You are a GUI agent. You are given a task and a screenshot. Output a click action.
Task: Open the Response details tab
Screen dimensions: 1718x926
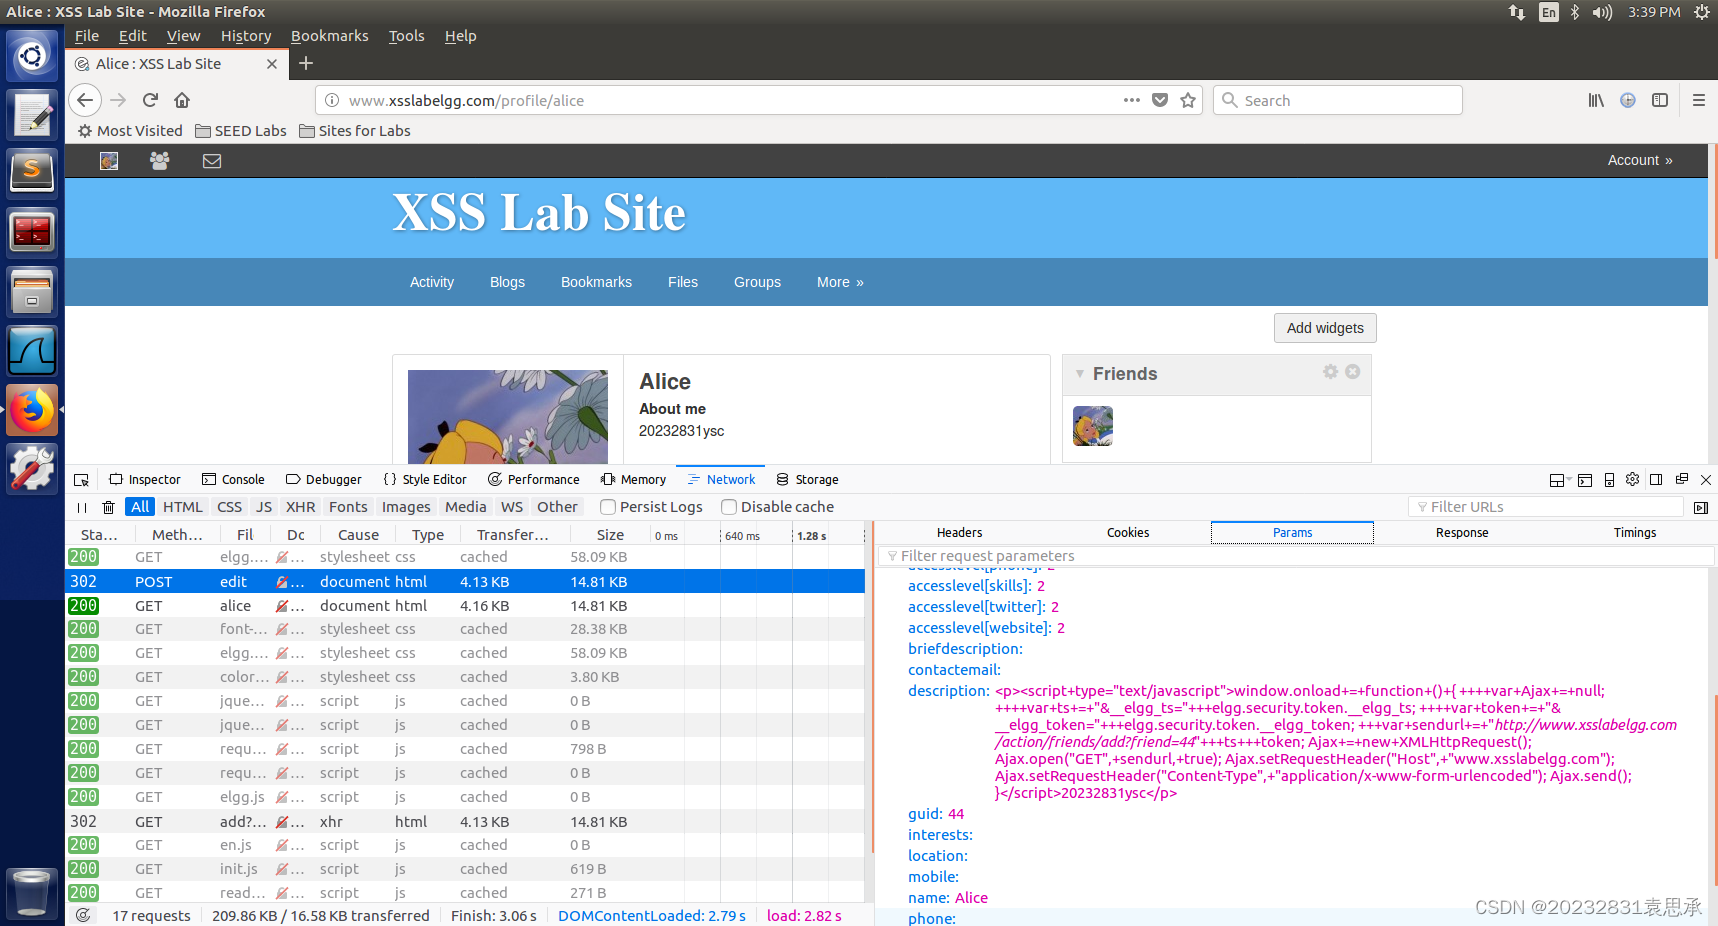click(x=1462, y=533)
